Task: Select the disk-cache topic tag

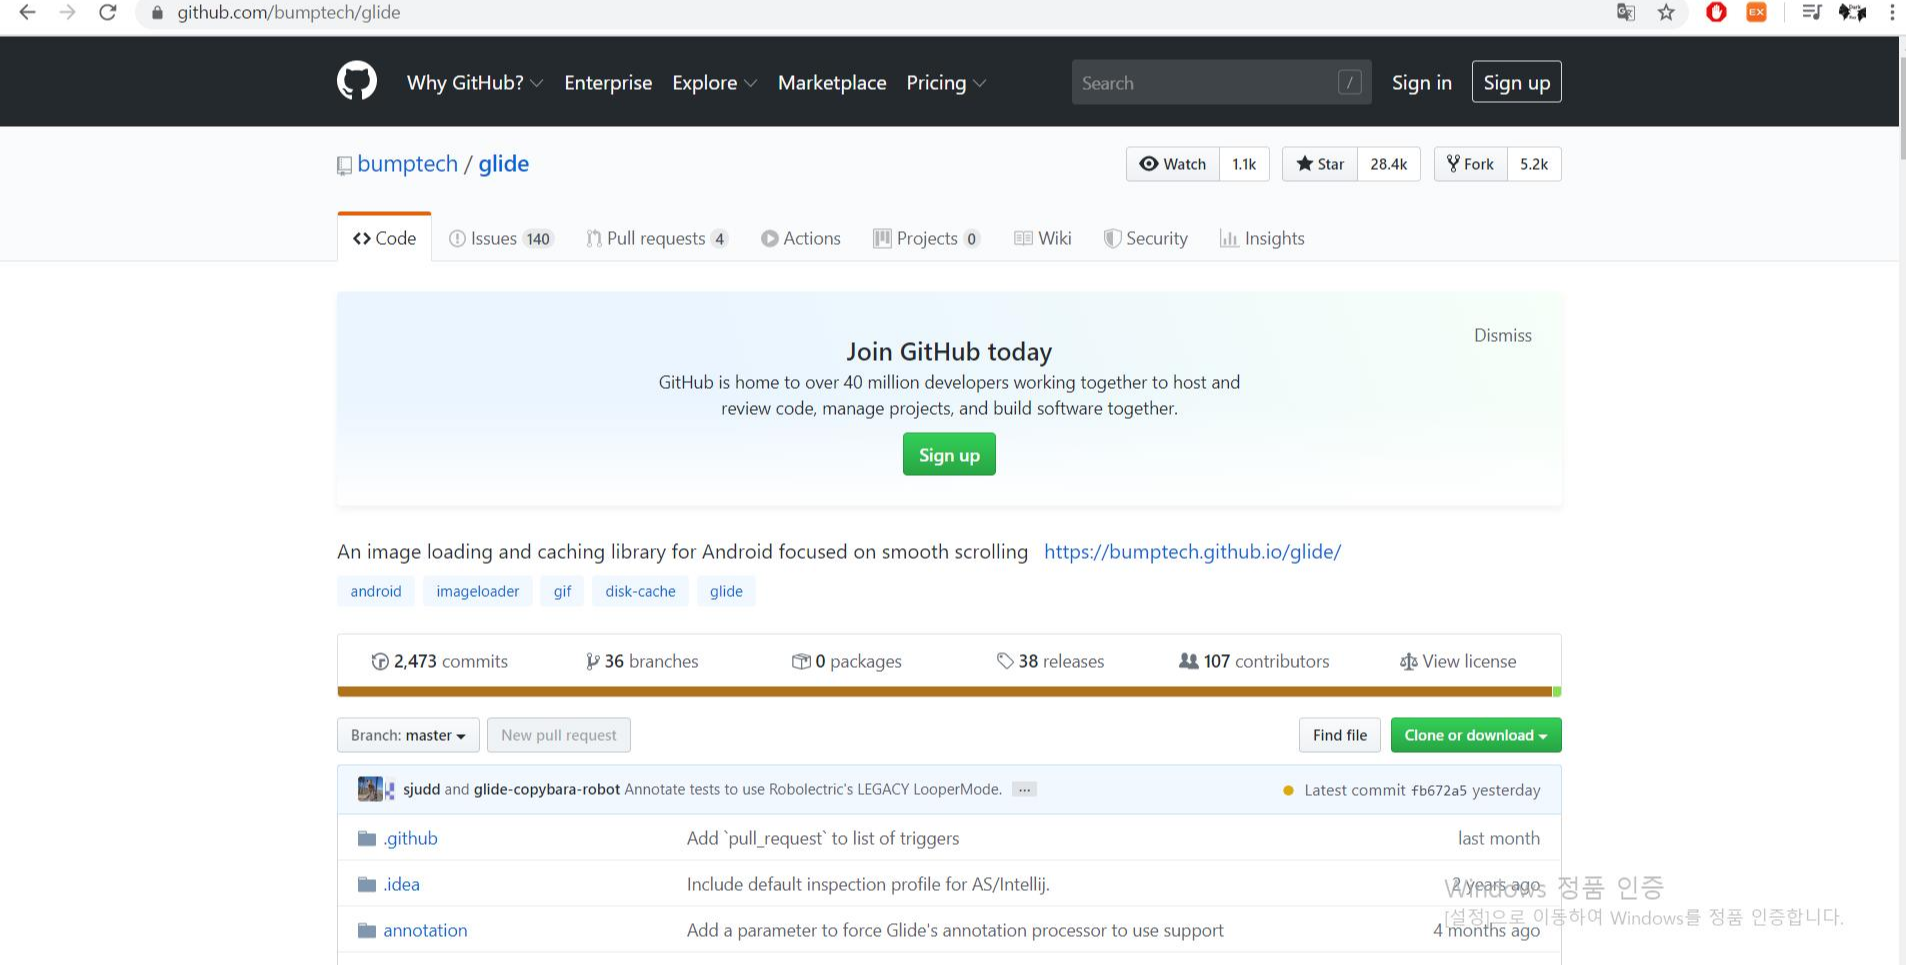Action: [x=640, y=591]
